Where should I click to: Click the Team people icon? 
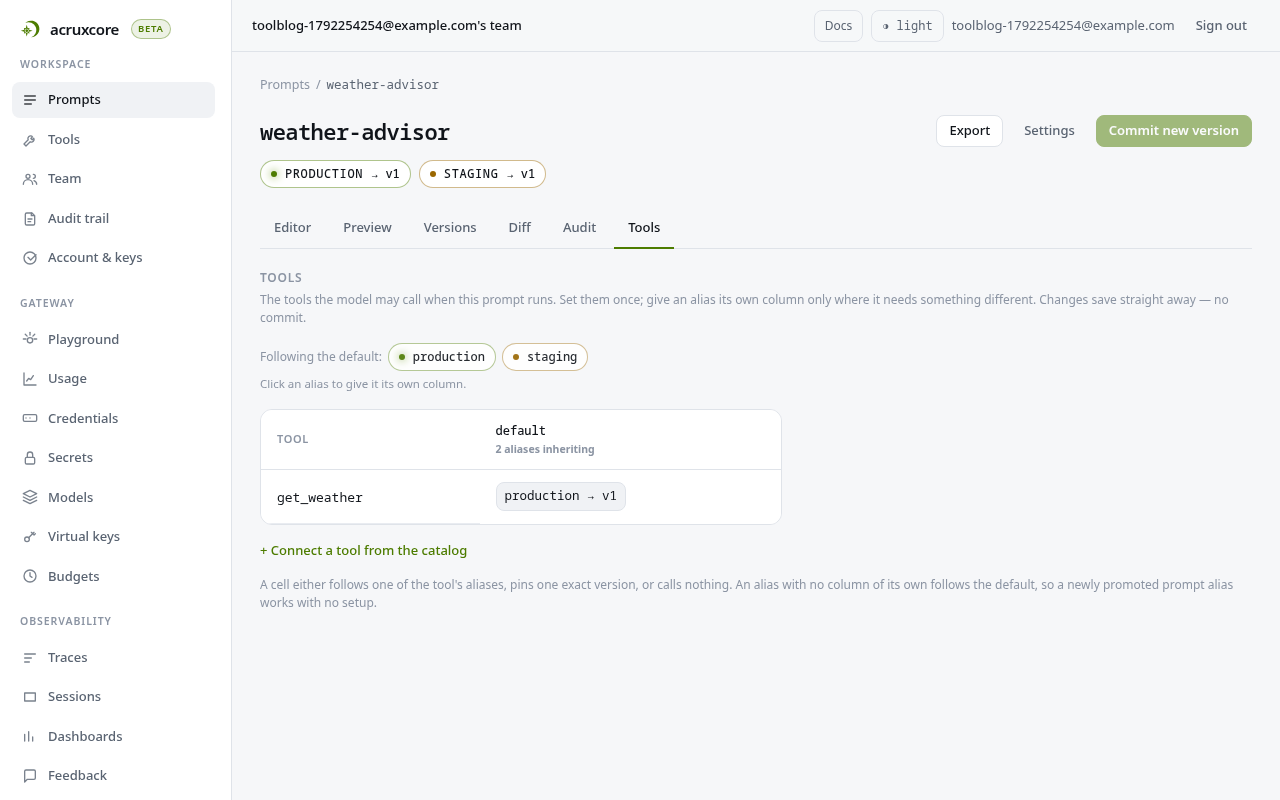tap(30, 179)
